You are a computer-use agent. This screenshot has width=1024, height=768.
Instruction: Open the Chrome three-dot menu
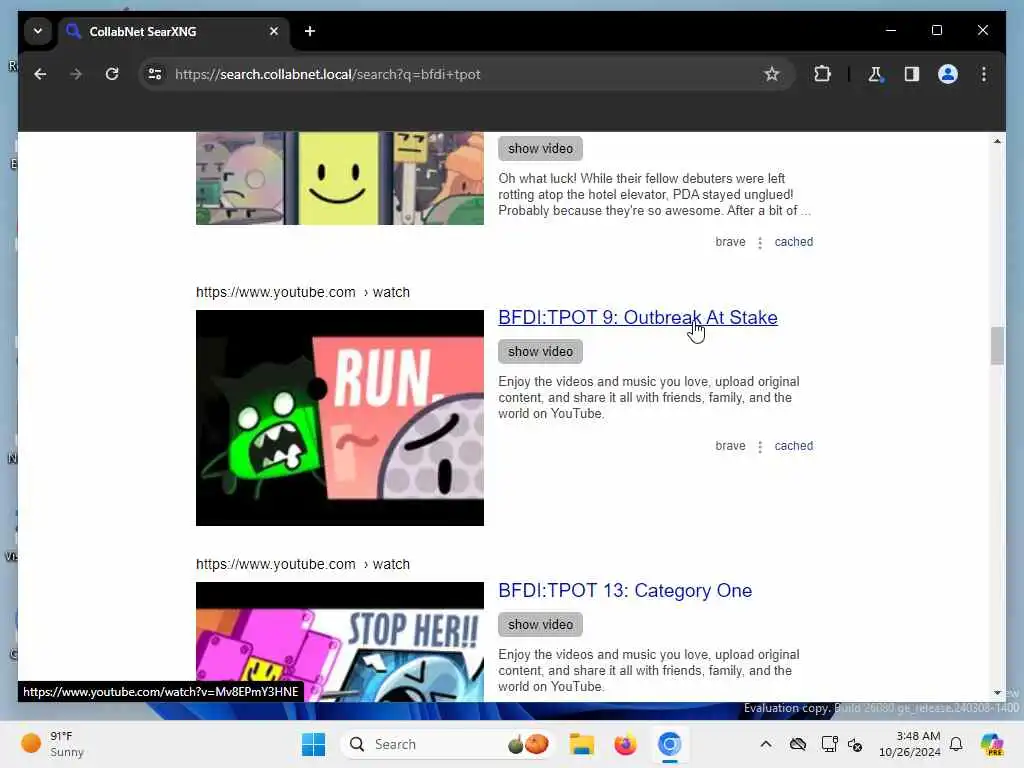pyautogui.click(x=984, y=74)
